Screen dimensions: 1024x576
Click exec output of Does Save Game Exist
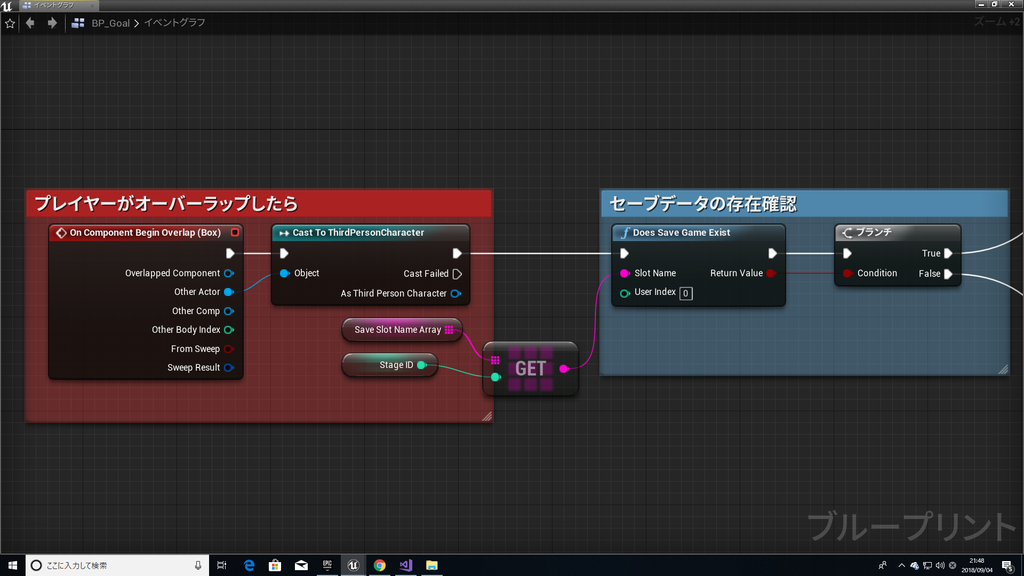[773, 253]
